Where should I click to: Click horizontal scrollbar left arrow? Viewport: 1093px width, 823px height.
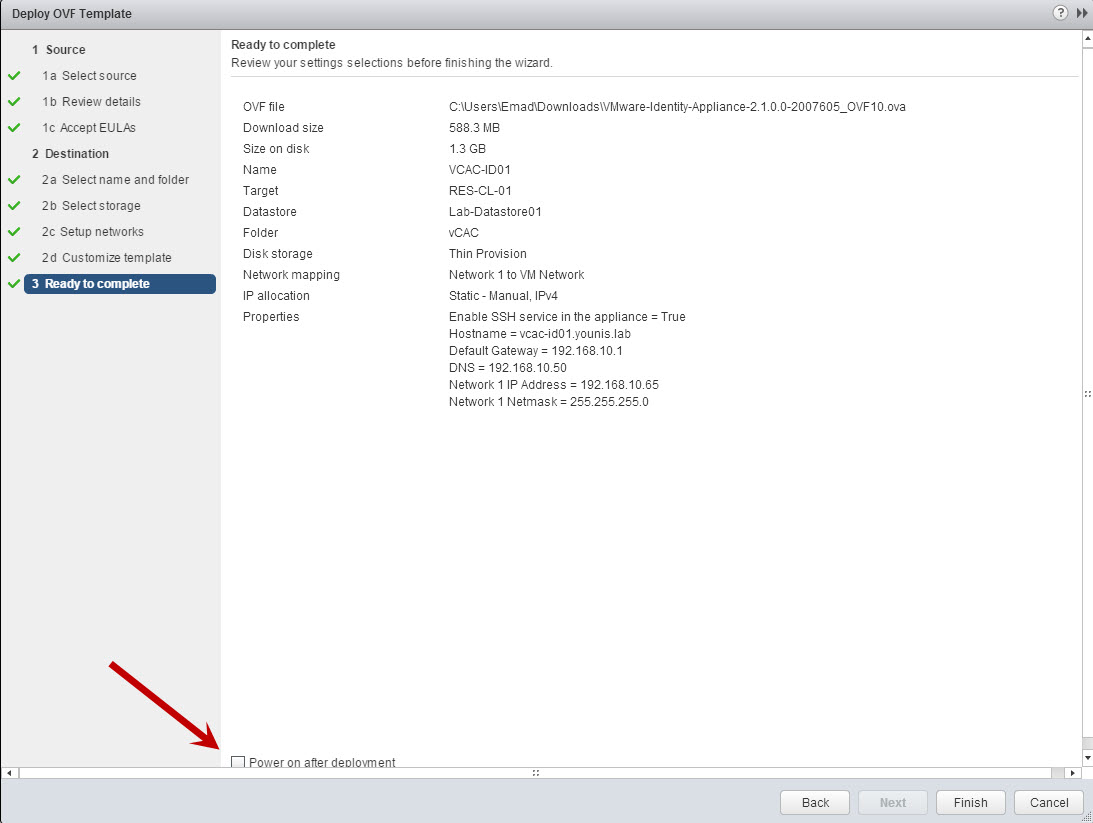tap(9, 773)
